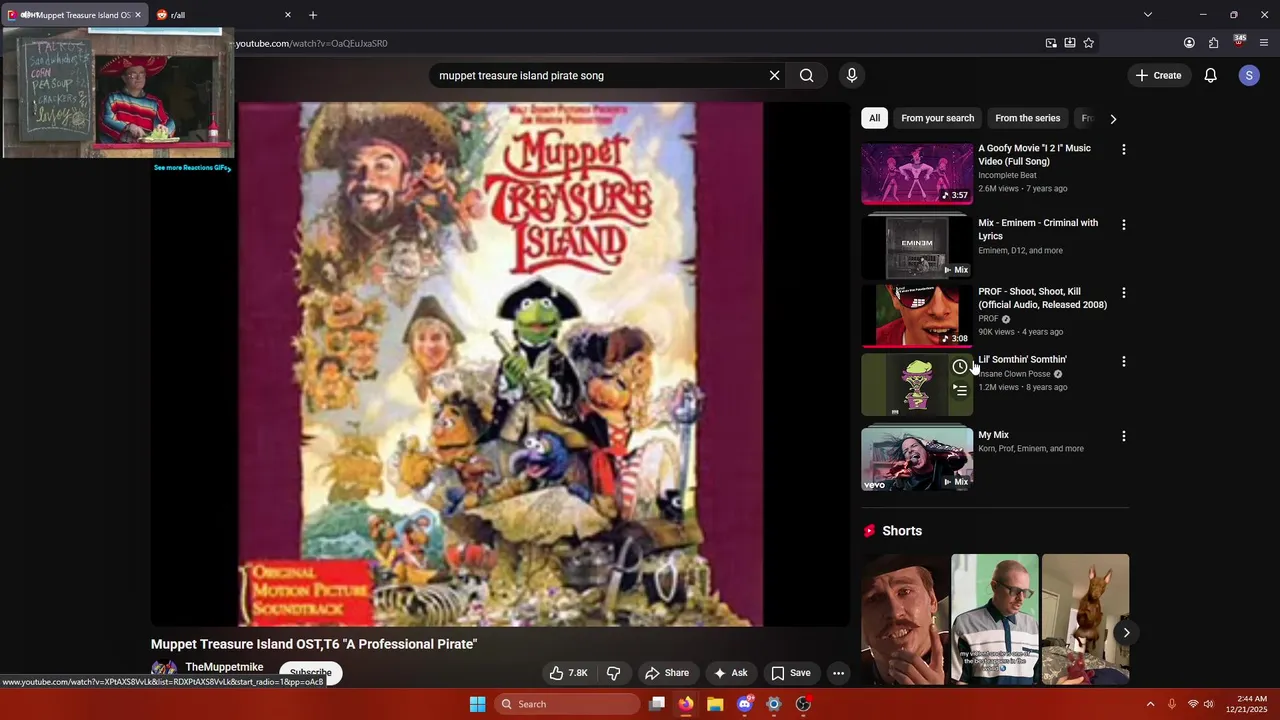The image size is (1280, 720).
Task: Open the Firefox hamburger application menu
Action: pos(1264,43)
